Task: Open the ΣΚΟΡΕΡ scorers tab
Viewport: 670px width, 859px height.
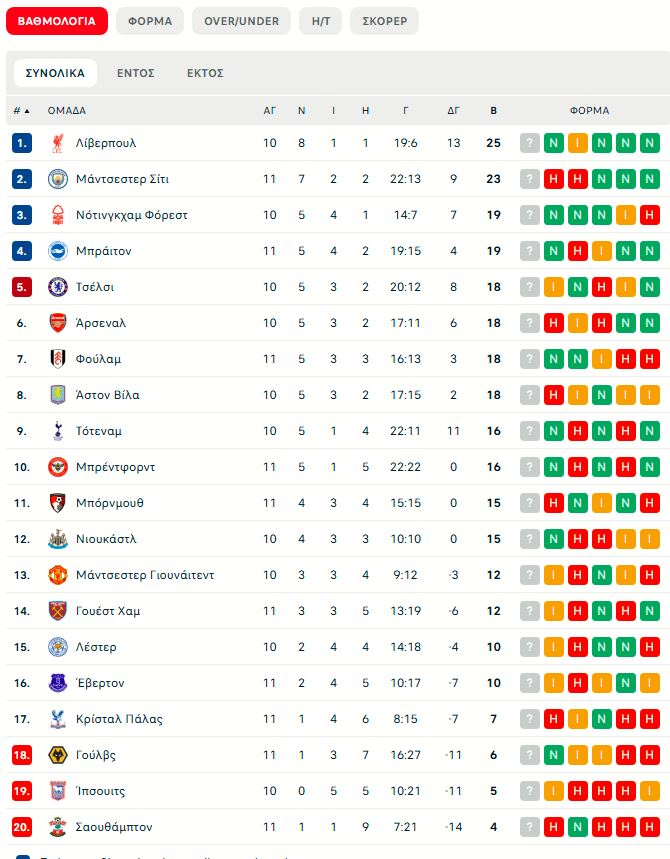Action: point(384,21)
